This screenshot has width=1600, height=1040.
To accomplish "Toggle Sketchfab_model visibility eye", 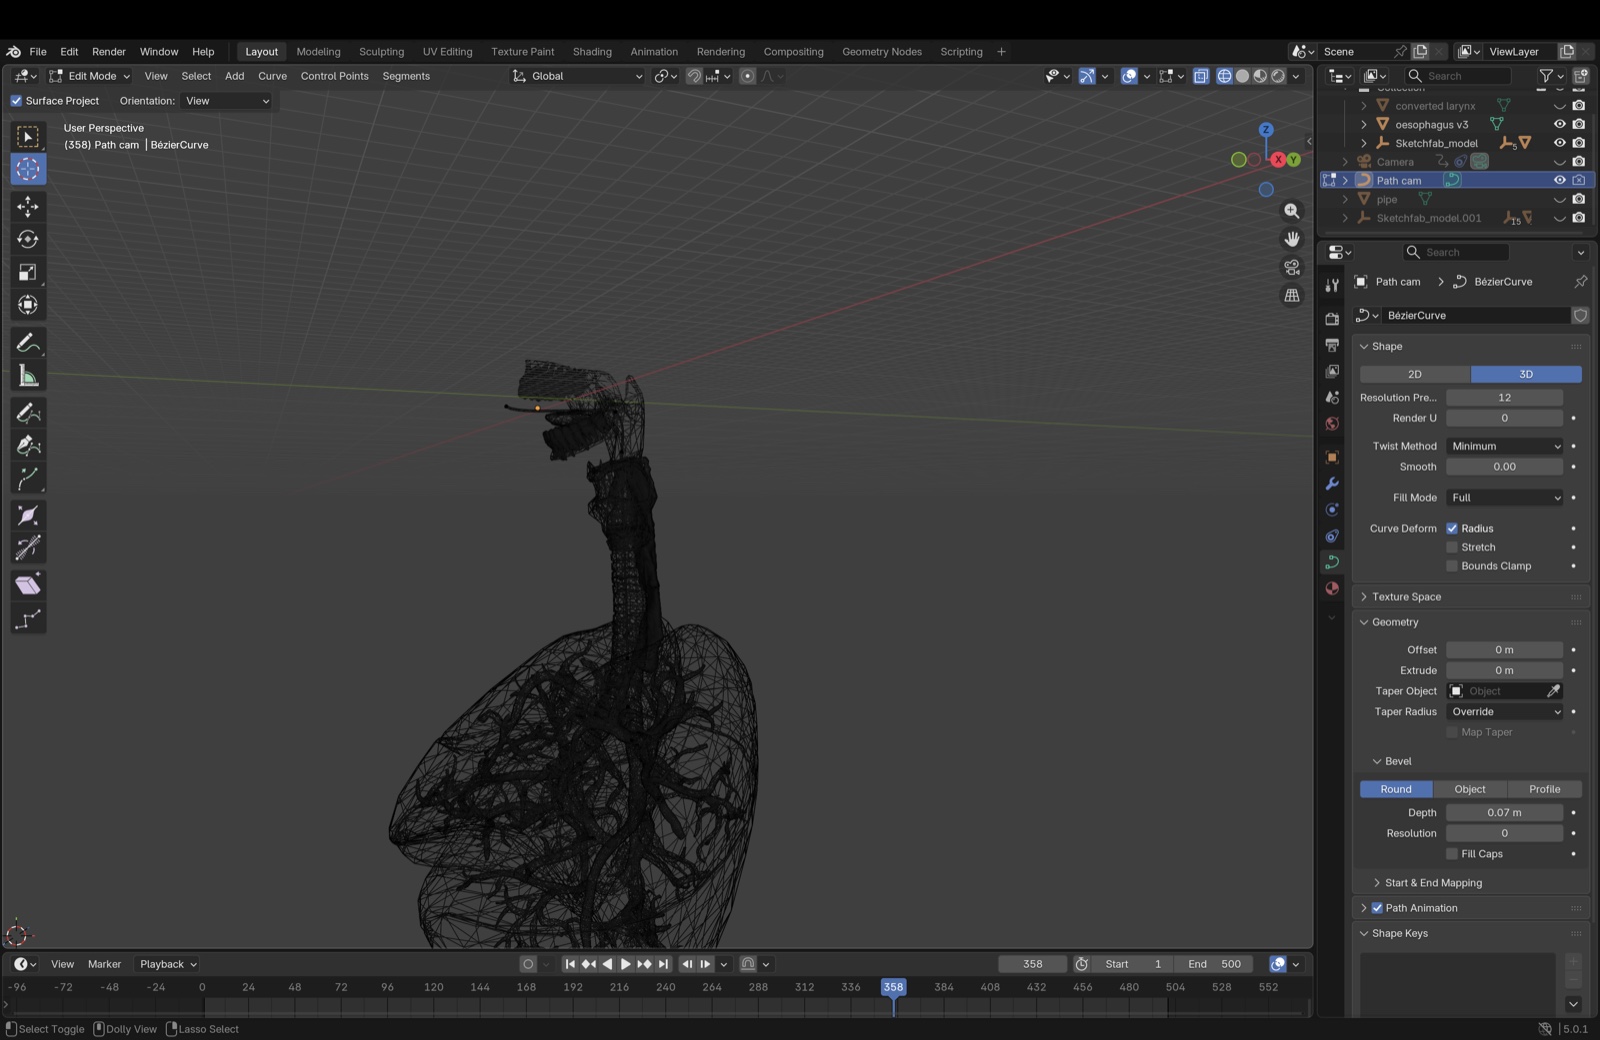I will pyautogui.click(x=1559, y=143).
